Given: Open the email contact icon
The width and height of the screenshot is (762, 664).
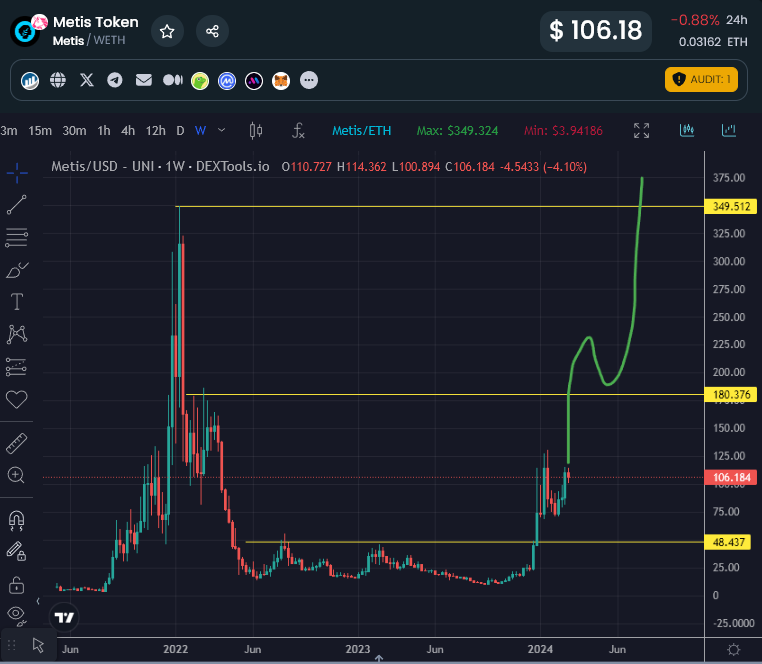Looking at the screenshot, I should coord(144,80).
